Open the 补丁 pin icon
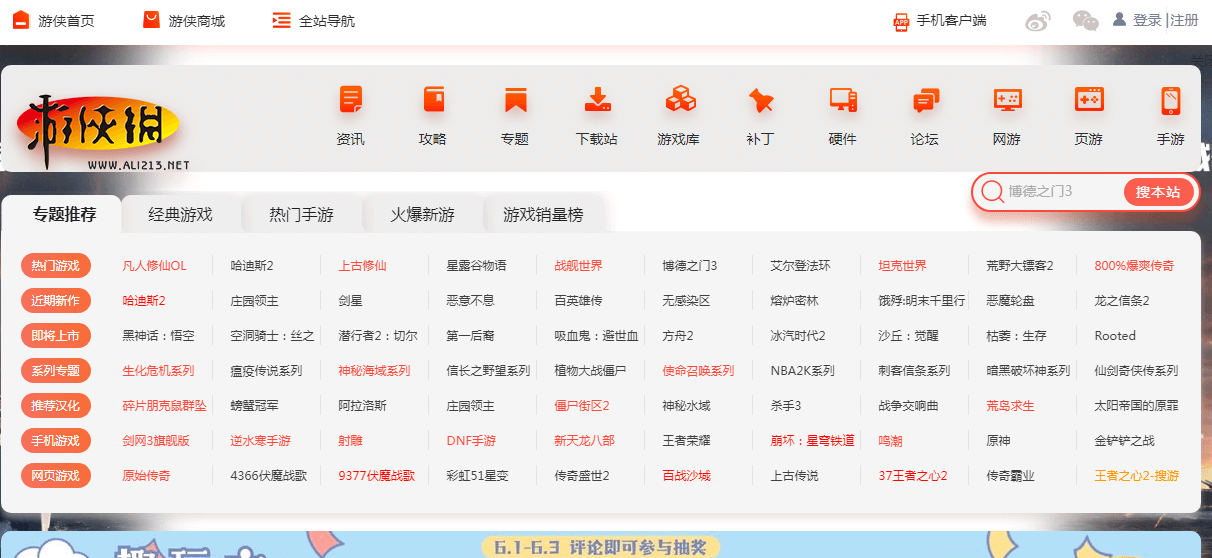The width and height of the screenshot is (1212, 558). (761, 100)
